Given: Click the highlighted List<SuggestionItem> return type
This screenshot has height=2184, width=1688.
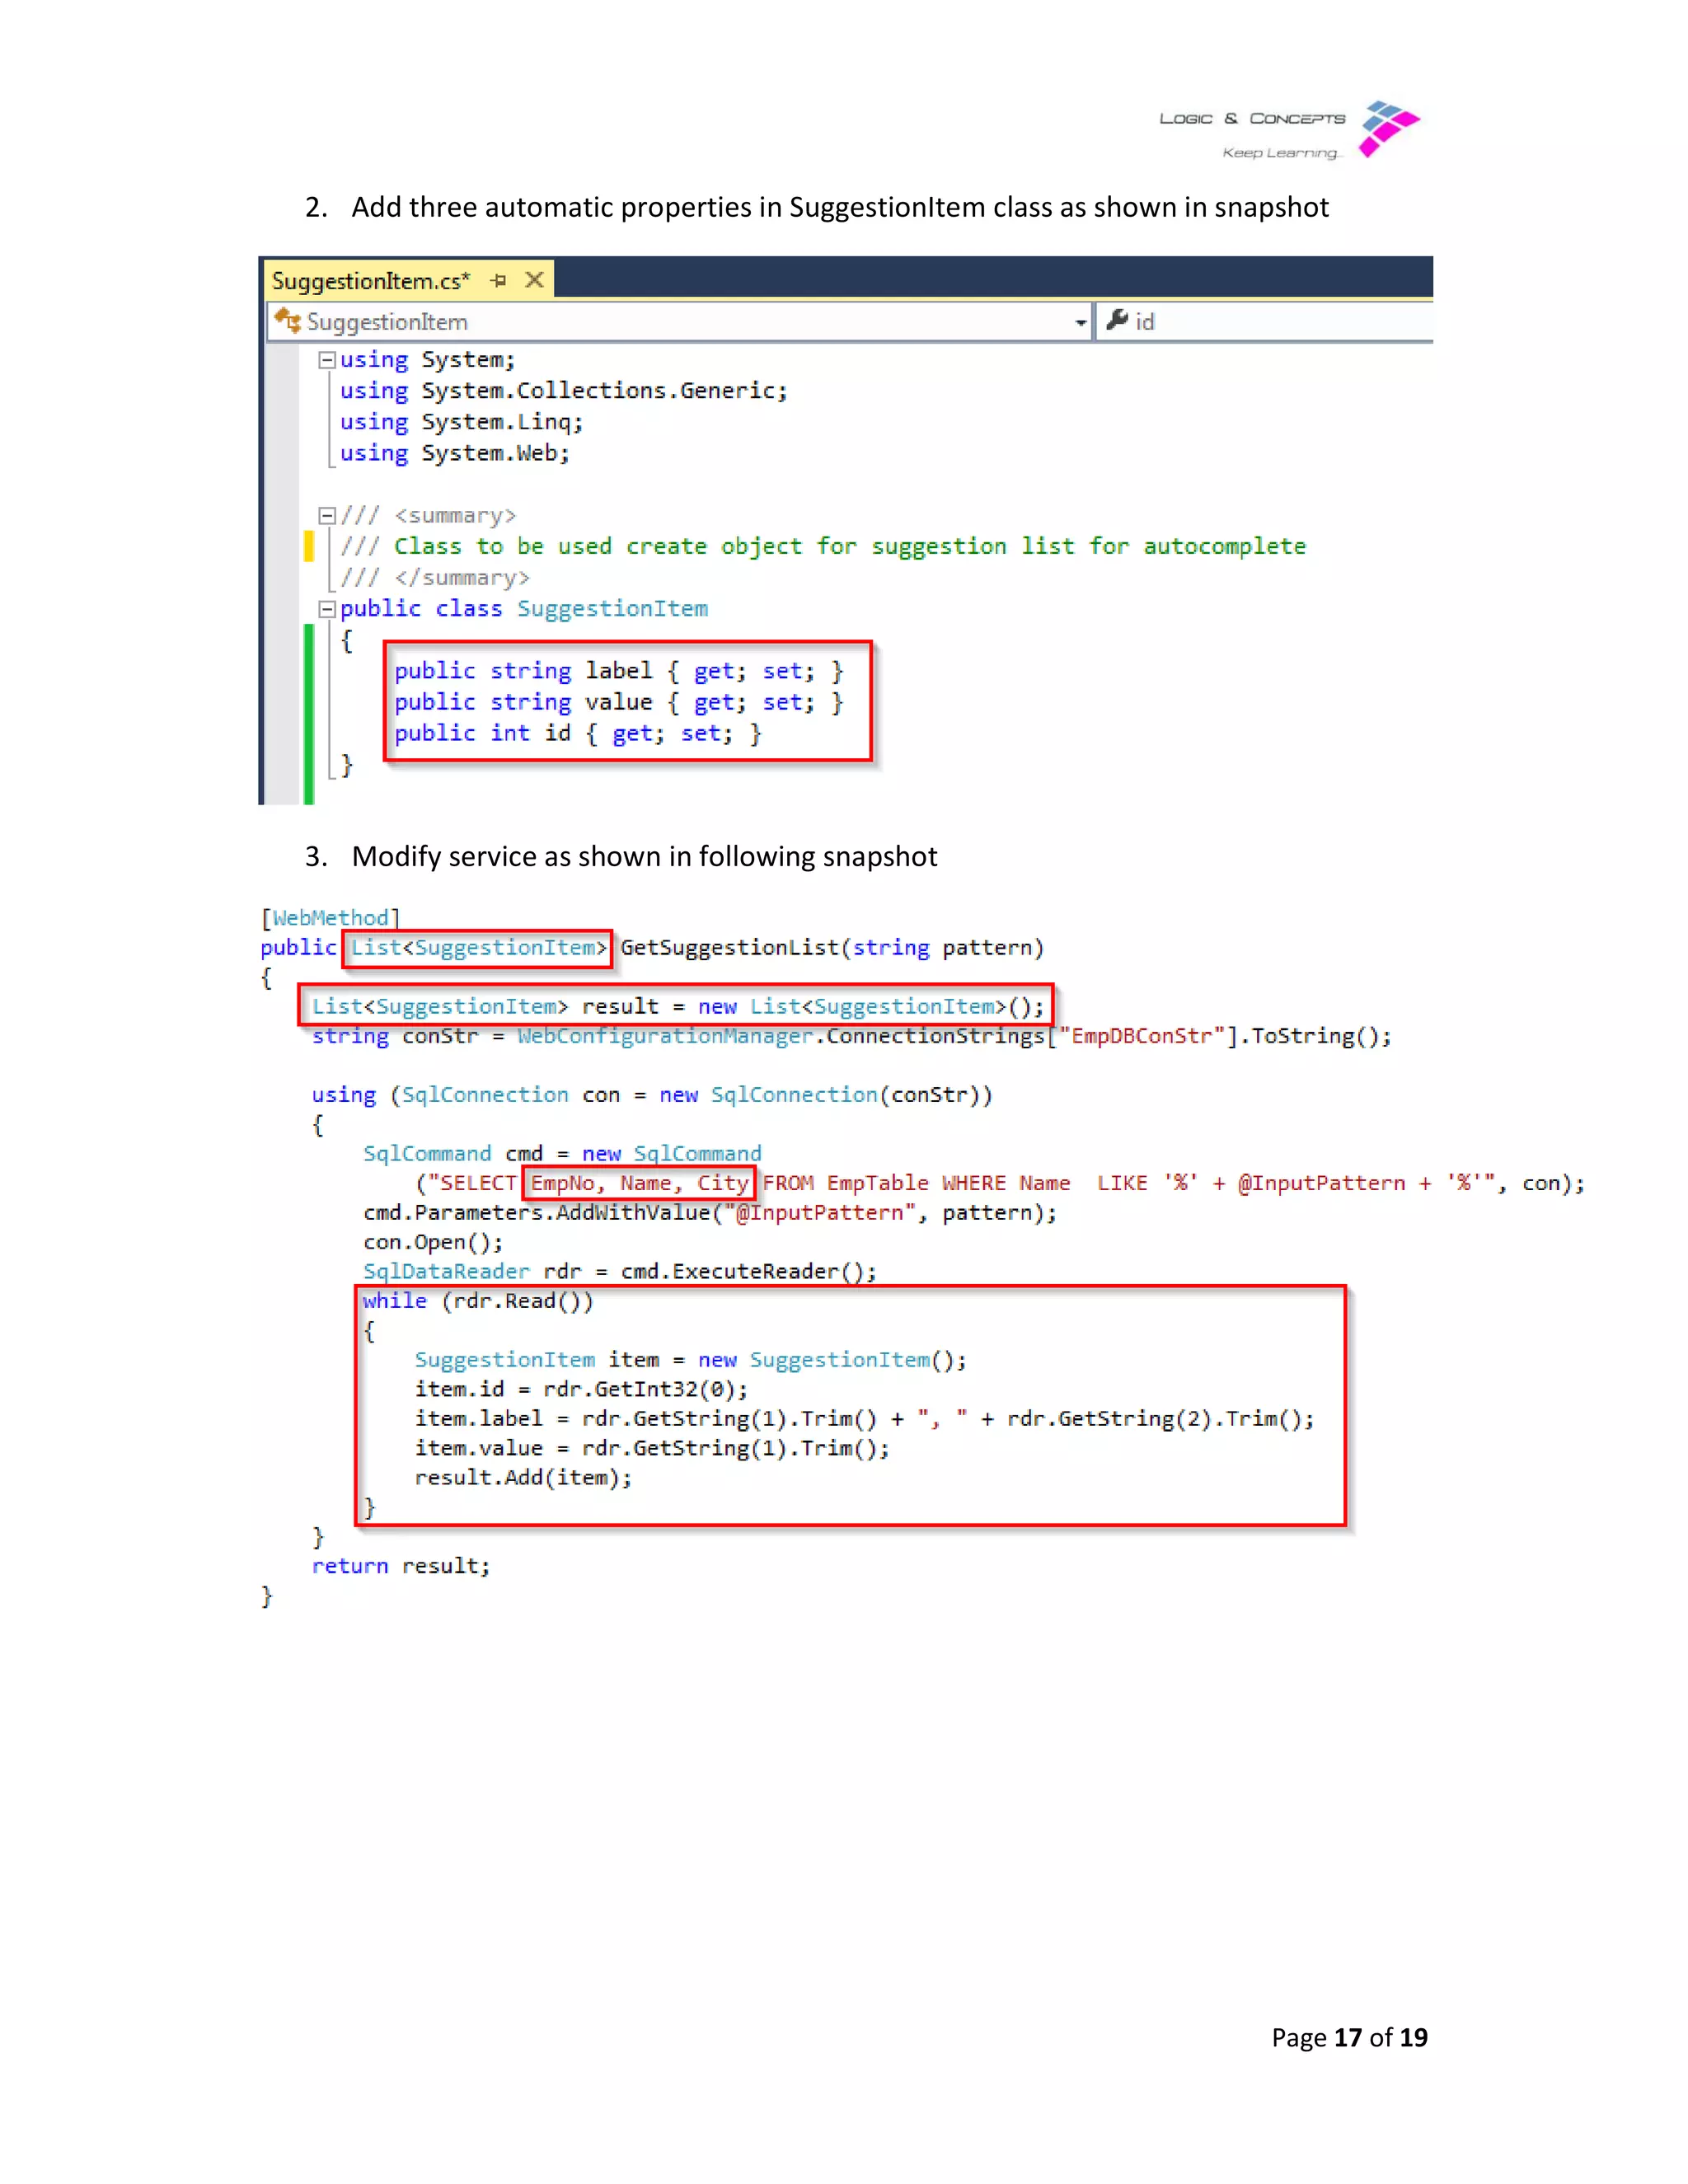Looking at the screenshot, I should tap(478, 948).
